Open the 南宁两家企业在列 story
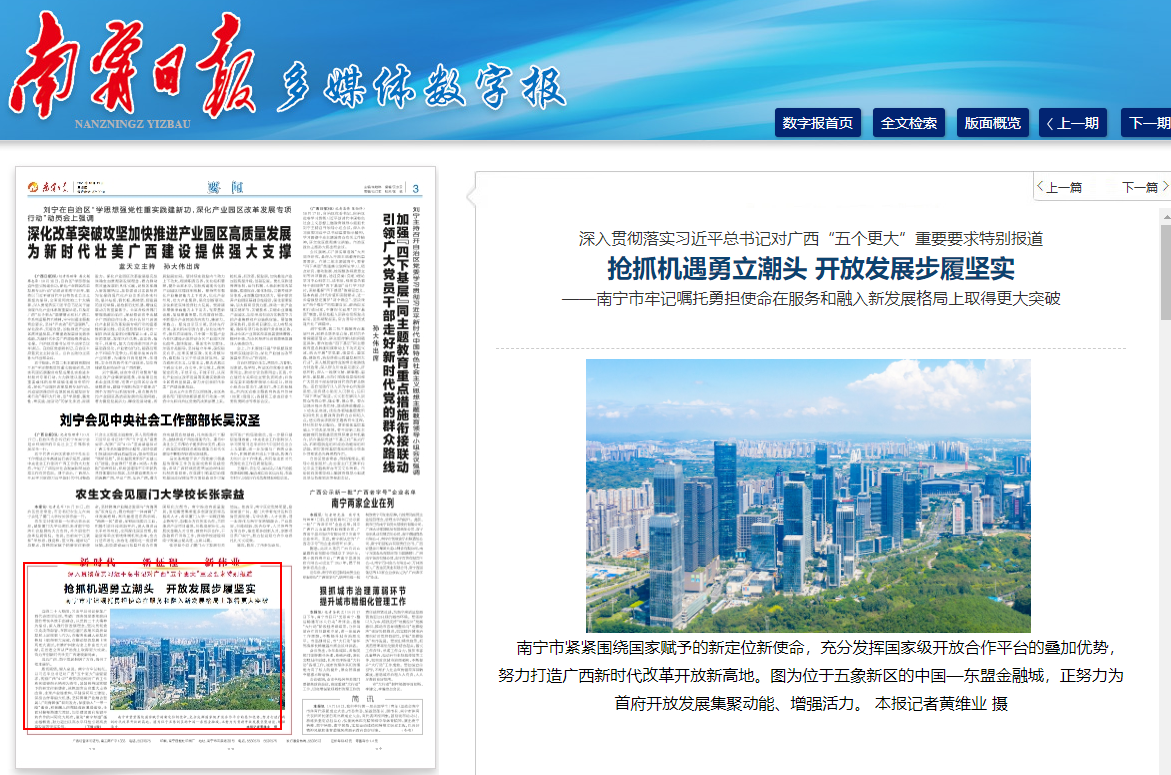Image resolution: width=1171 pixels, height=775 pixels. [x=362, y=503]
